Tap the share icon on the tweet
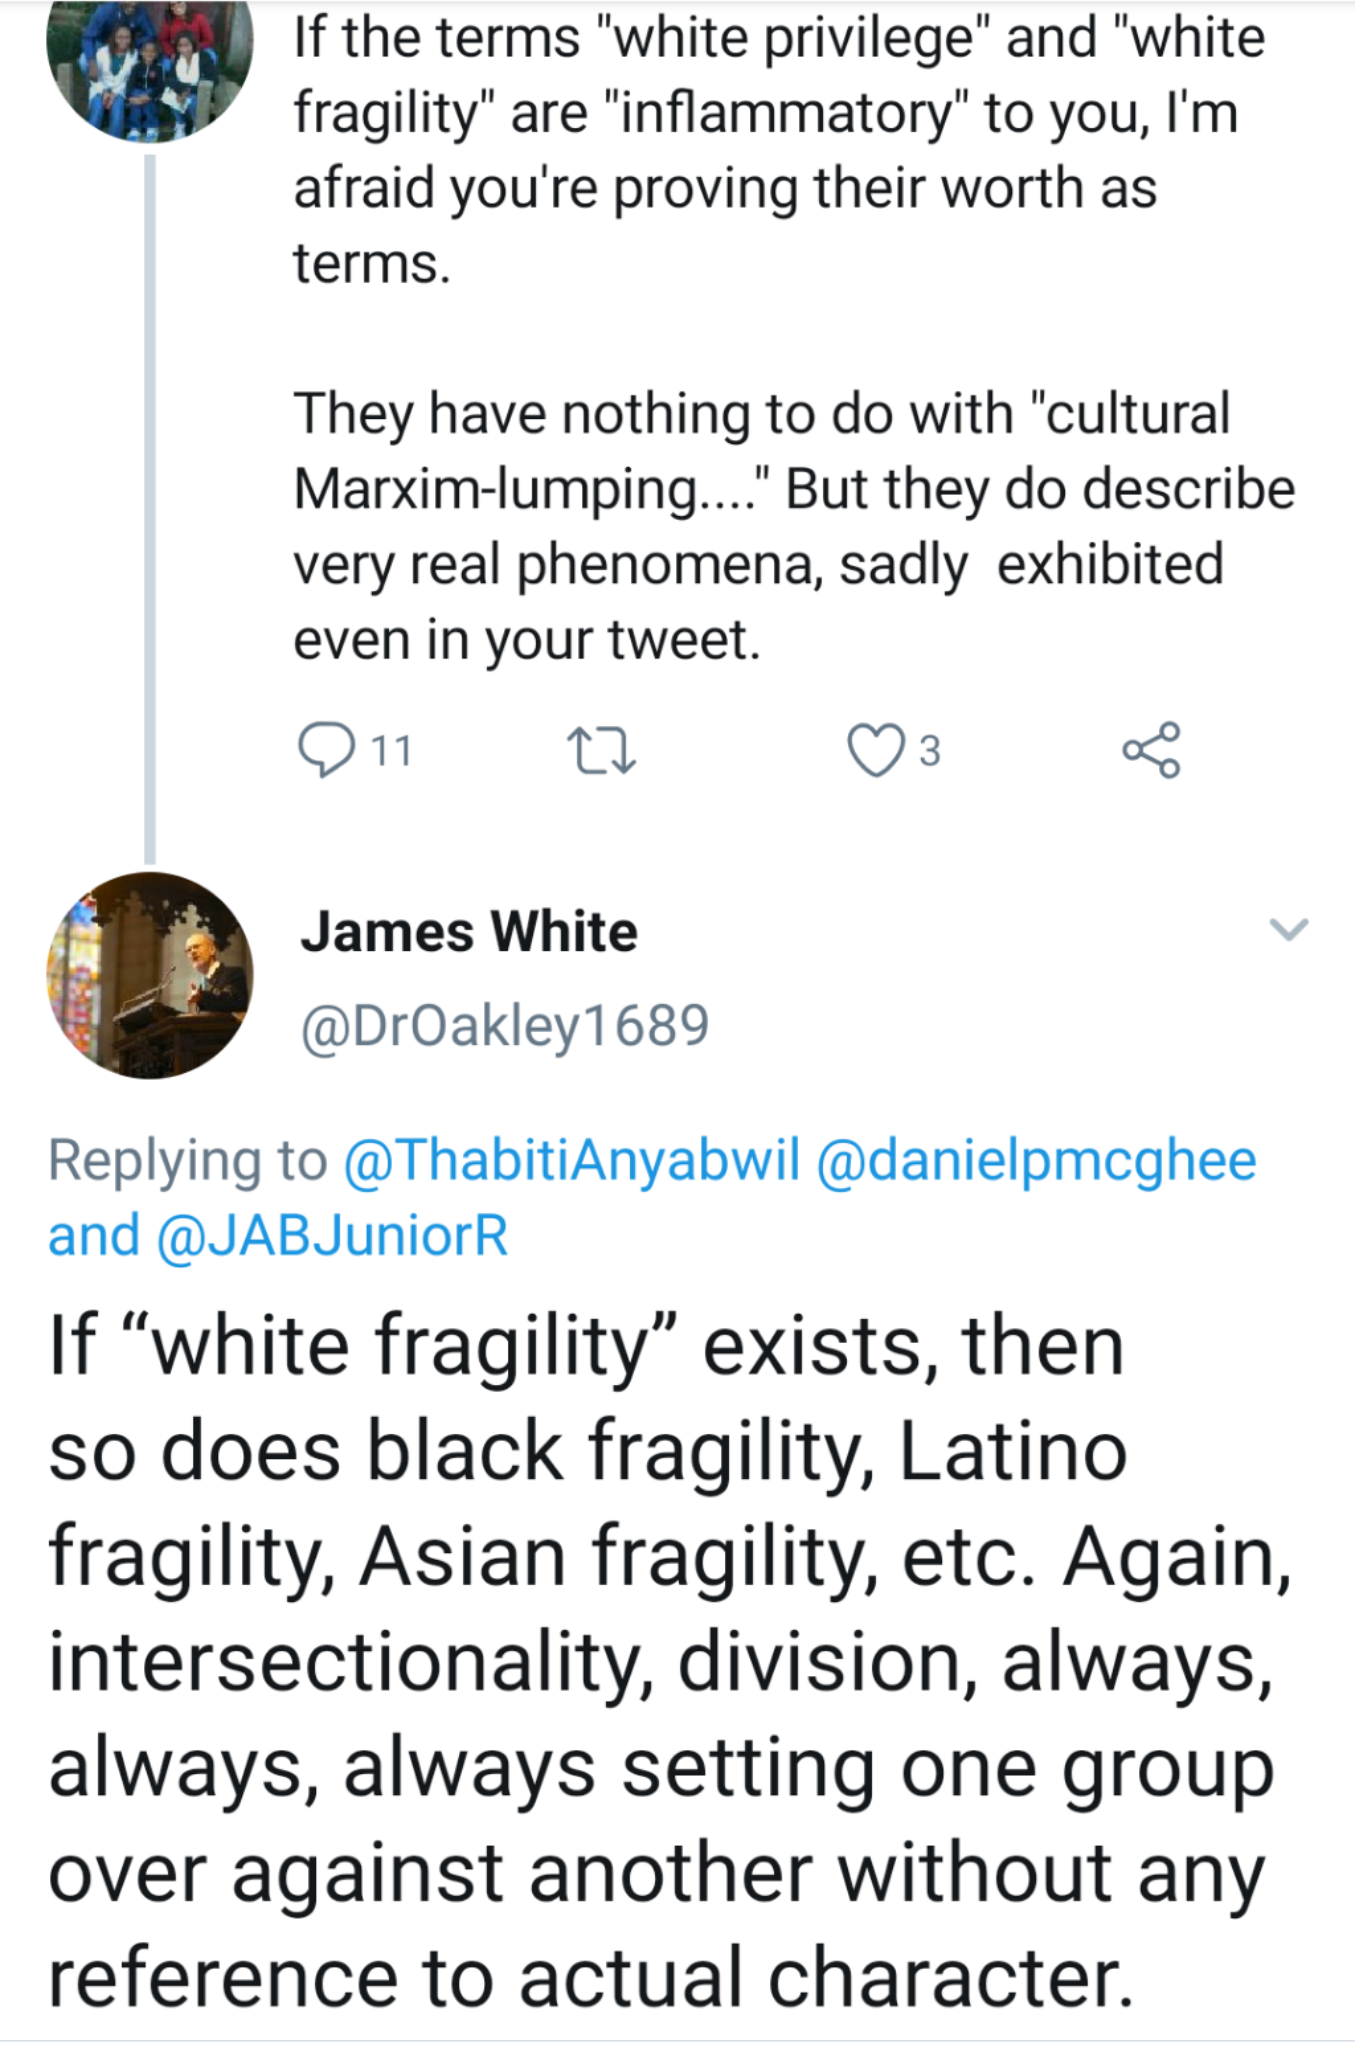 pos(1151,750)
